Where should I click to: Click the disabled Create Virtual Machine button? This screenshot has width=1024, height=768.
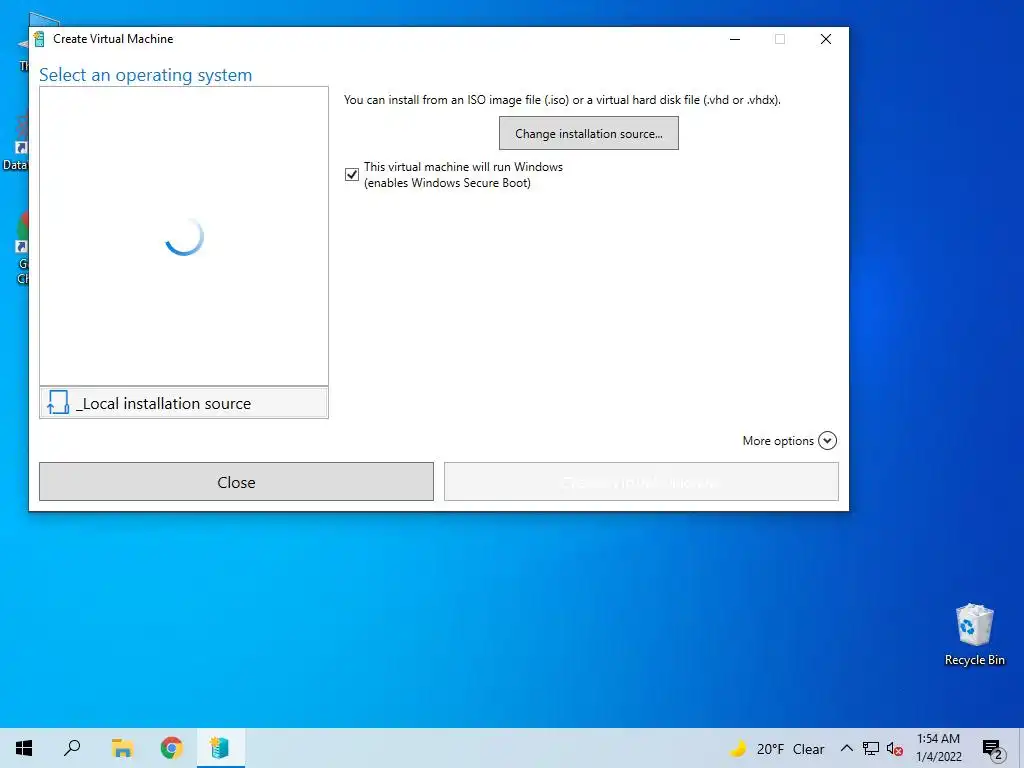641,482
